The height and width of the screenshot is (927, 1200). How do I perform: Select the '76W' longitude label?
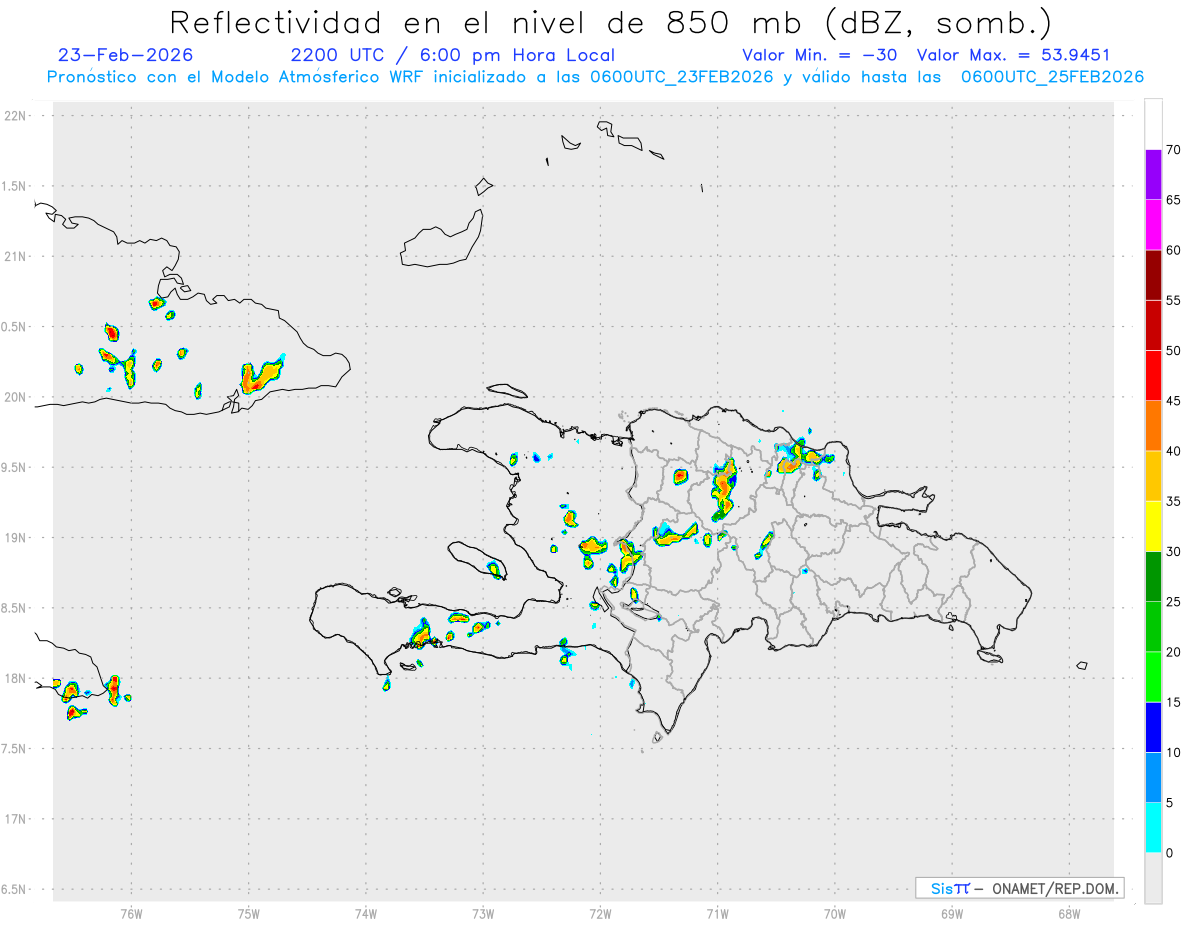pos(131,913)
